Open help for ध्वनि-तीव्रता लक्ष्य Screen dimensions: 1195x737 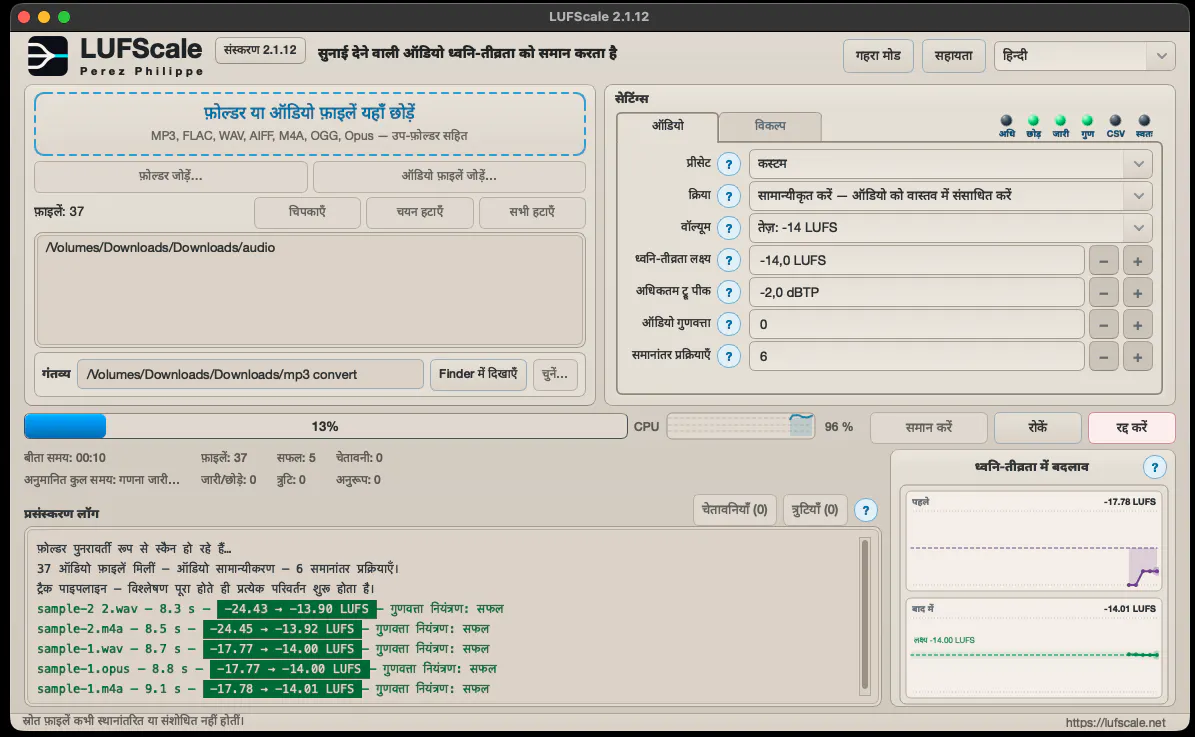pyautogui.click(x=729, y=261)
